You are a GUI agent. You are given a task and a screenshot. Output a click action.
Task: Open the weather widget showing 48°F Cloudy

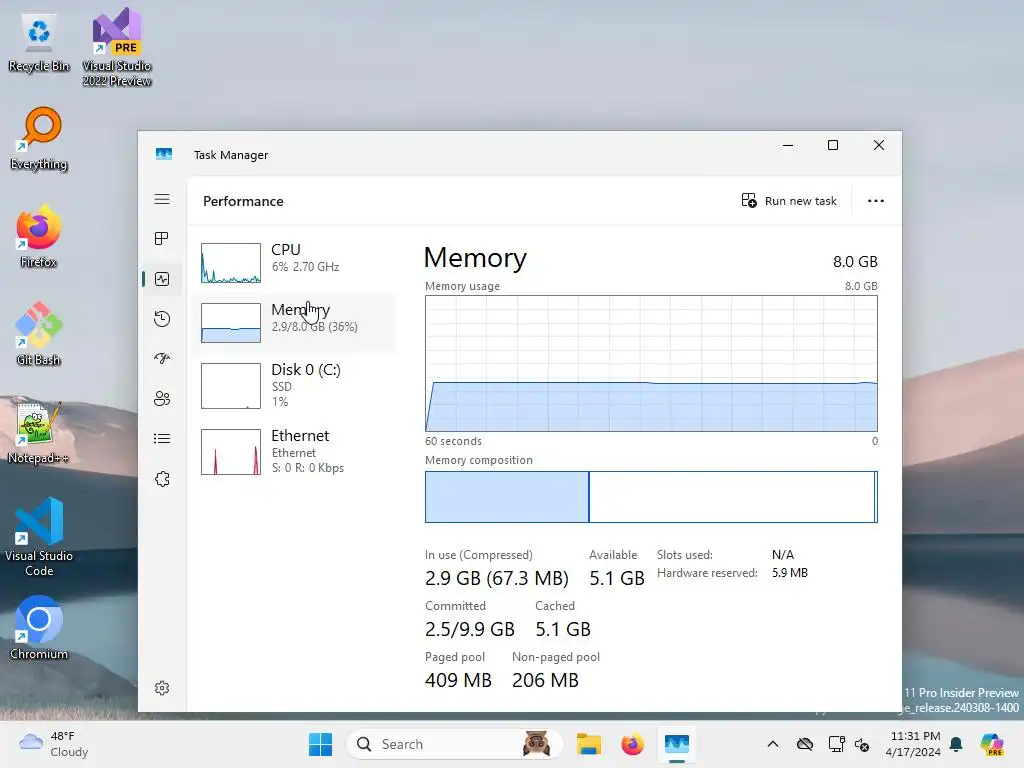[x=54, y=744]
